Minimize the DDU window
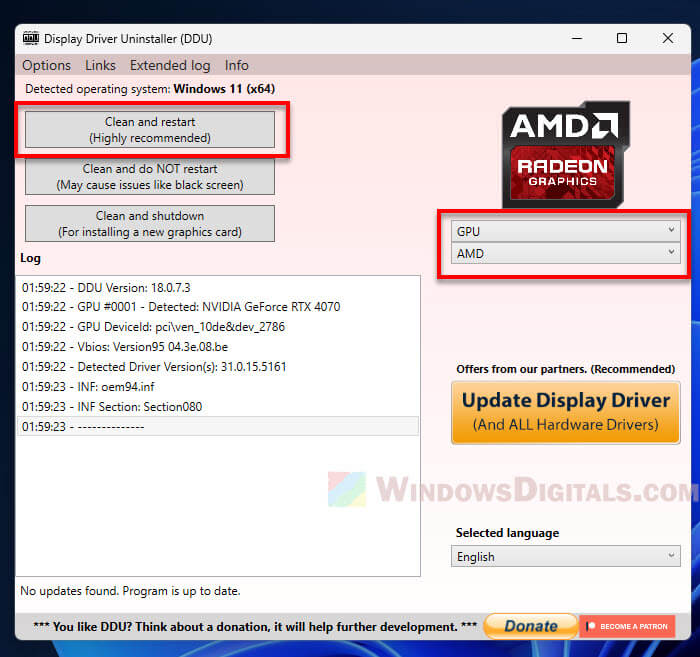 [577, 38]
